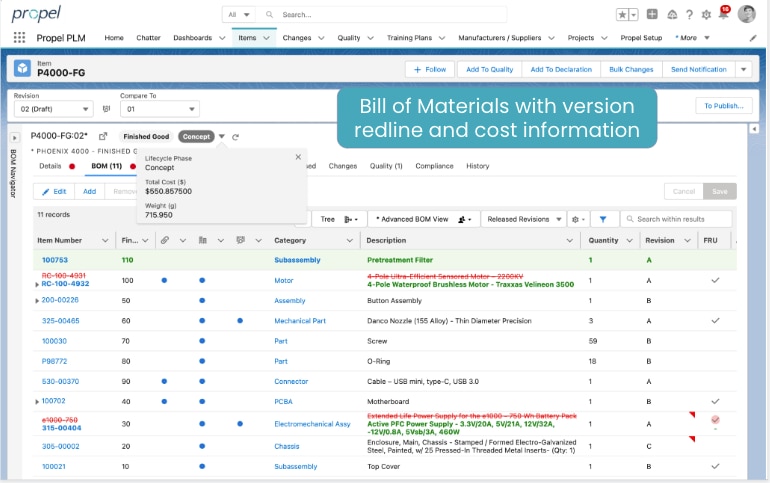Click the filter funnel icon in BOM toolbar
This screenshot has width=770, height=483.
tap(603, 219)
